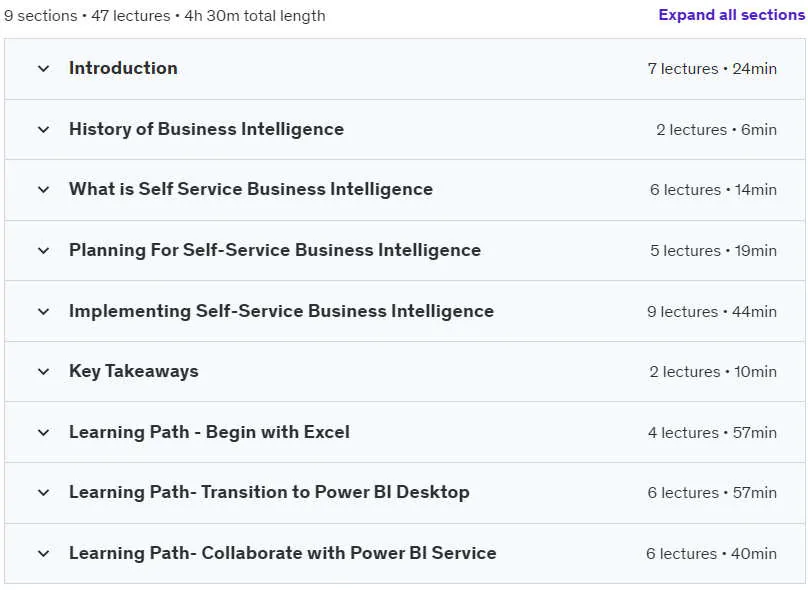808x590 pixels.
Task: Open chevron for Planning For Self-Service BI
Action: [x=44, y=250]
